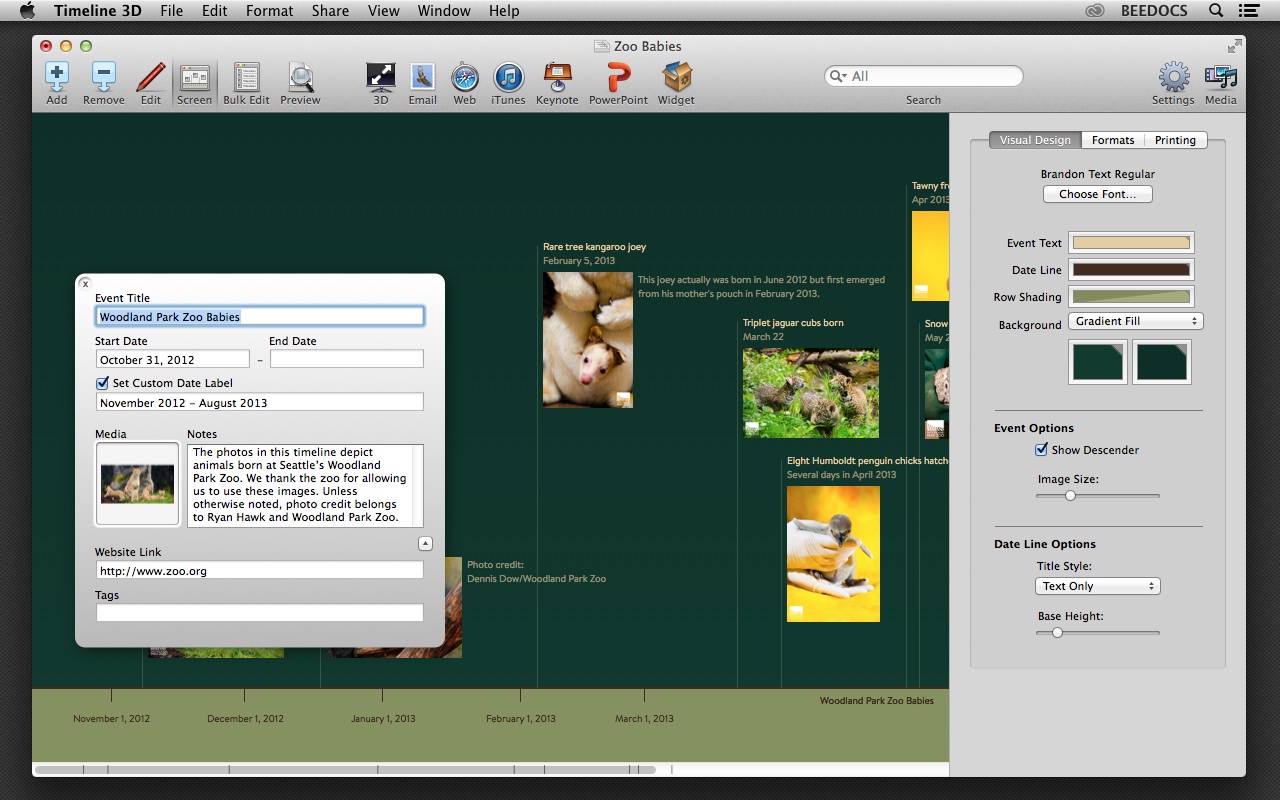Click the custom date label field
1280x800 pixels.
(260, 402)
